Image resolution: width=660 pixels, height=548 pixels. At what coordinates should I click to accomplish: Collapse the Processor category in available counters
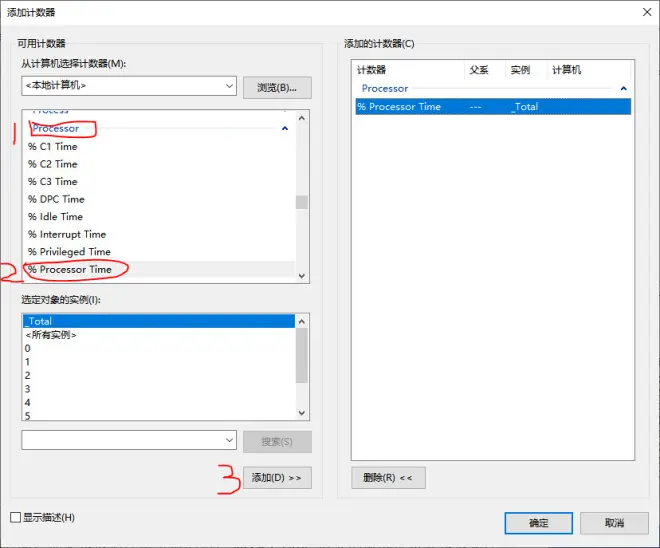[285, 128]
